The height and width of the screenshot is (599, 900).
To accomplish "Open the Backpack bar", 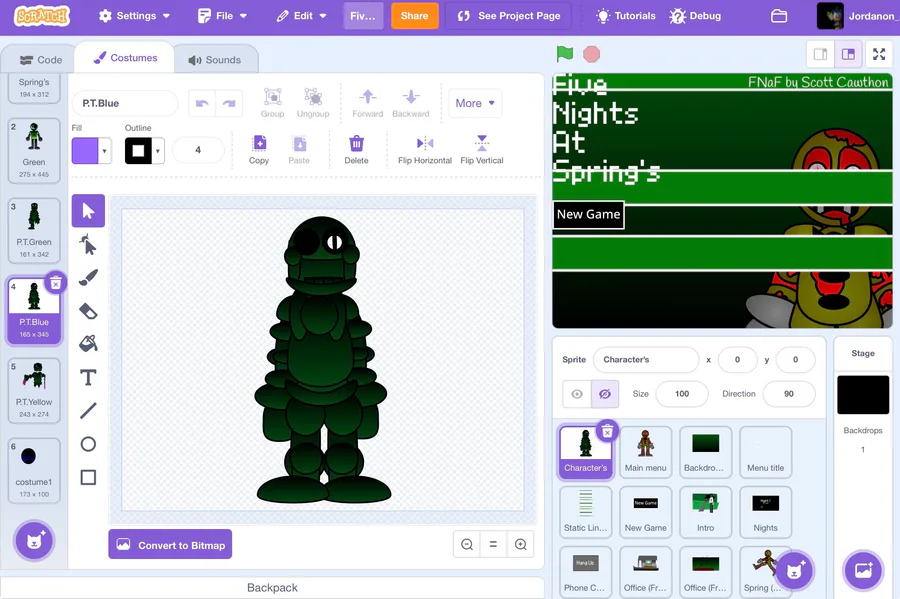I will 272,588.
